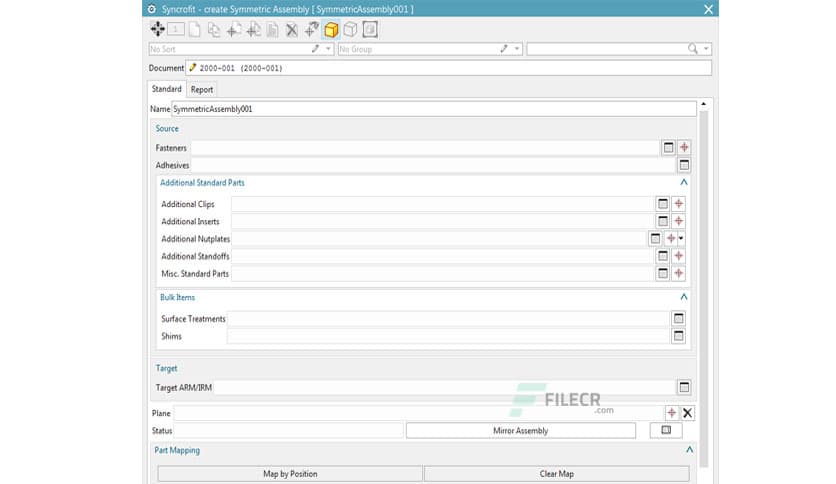The width and height of the screenshot is (836, 484).
Task: Open the search field dropdown arrow
Action: tap(706, 49)
